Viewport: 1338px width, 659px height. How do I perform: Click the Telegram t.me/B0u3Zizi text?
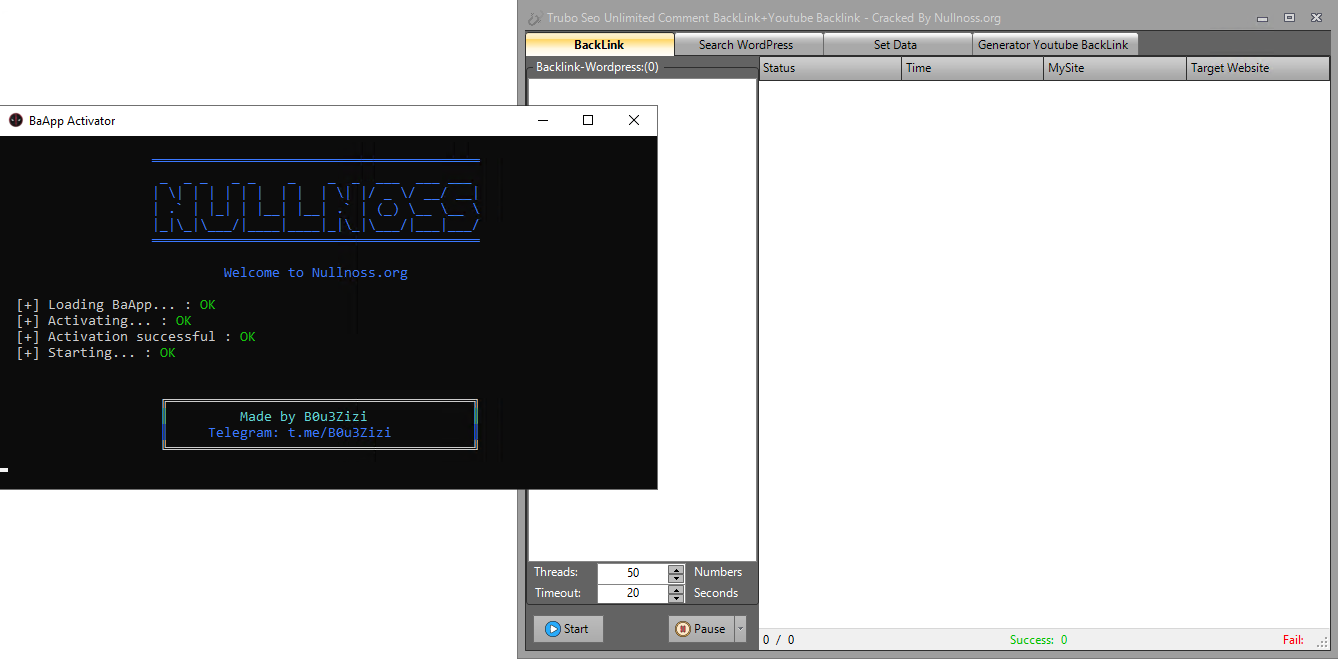300,433
